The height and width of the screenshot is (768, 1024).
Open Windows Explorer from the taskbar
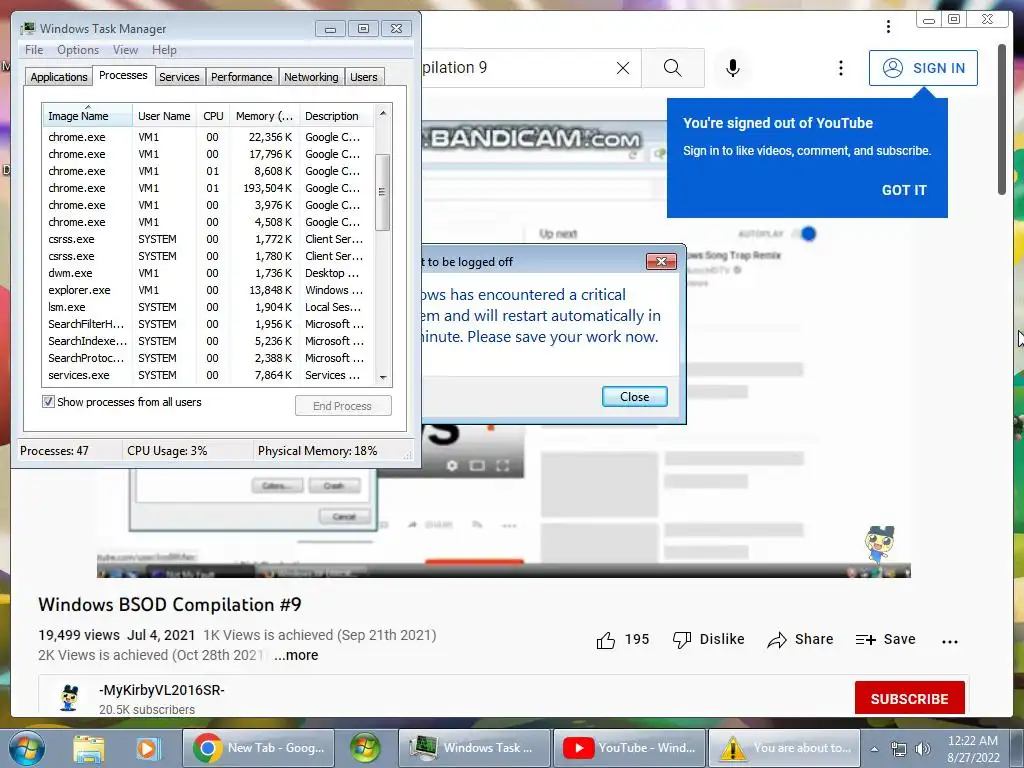(89, 748)
